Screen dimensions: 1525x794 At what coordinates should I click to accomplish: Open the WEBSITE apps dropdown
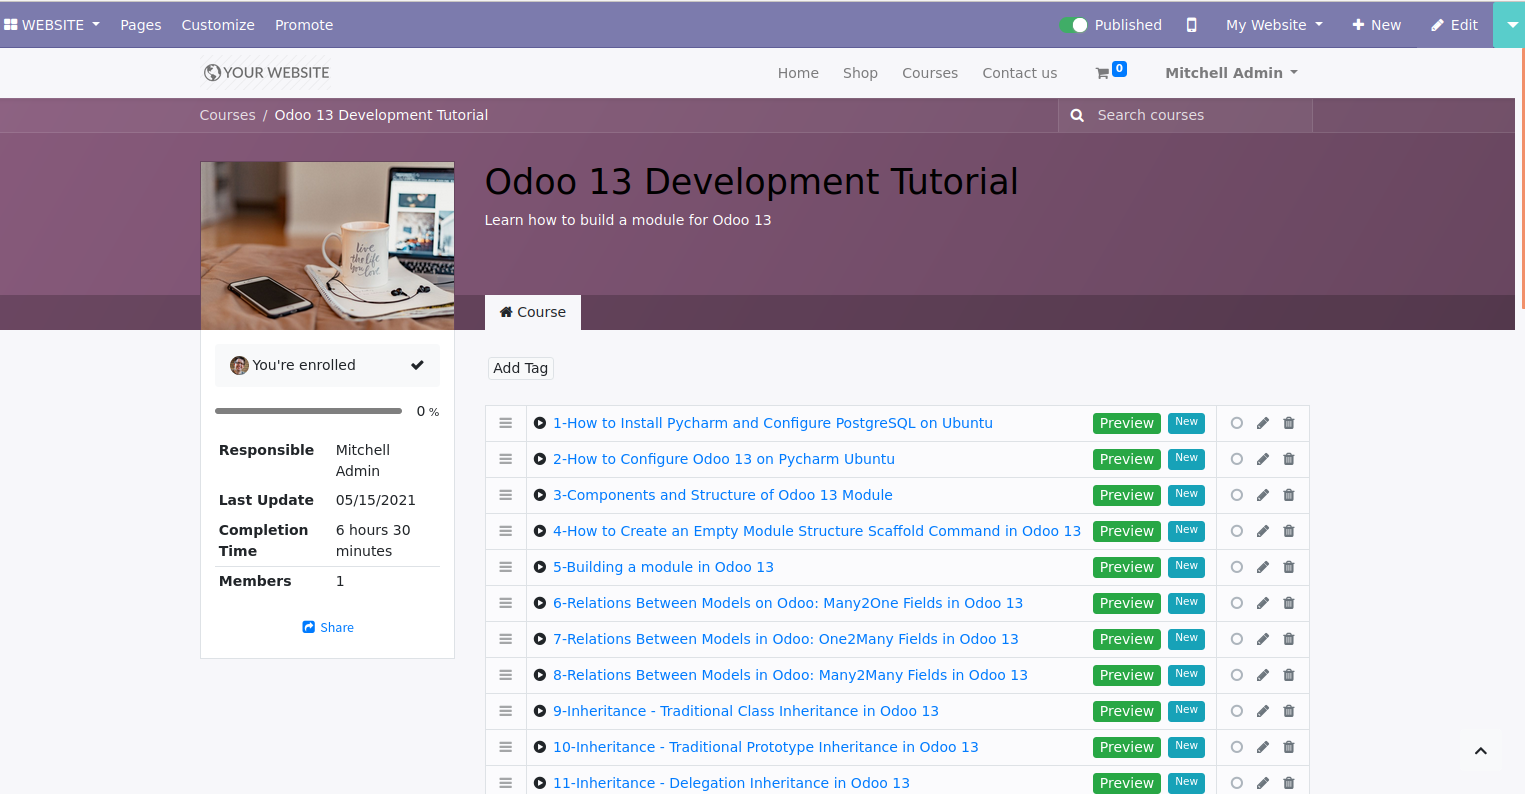[x=52, y=25]
